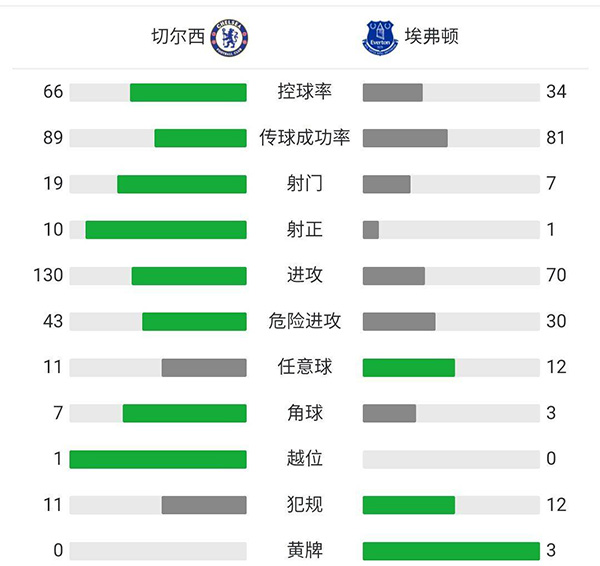The width and height of the screenshot is (600, 566).
Task: Select the 越位 stat label
Action: [305, 459]
